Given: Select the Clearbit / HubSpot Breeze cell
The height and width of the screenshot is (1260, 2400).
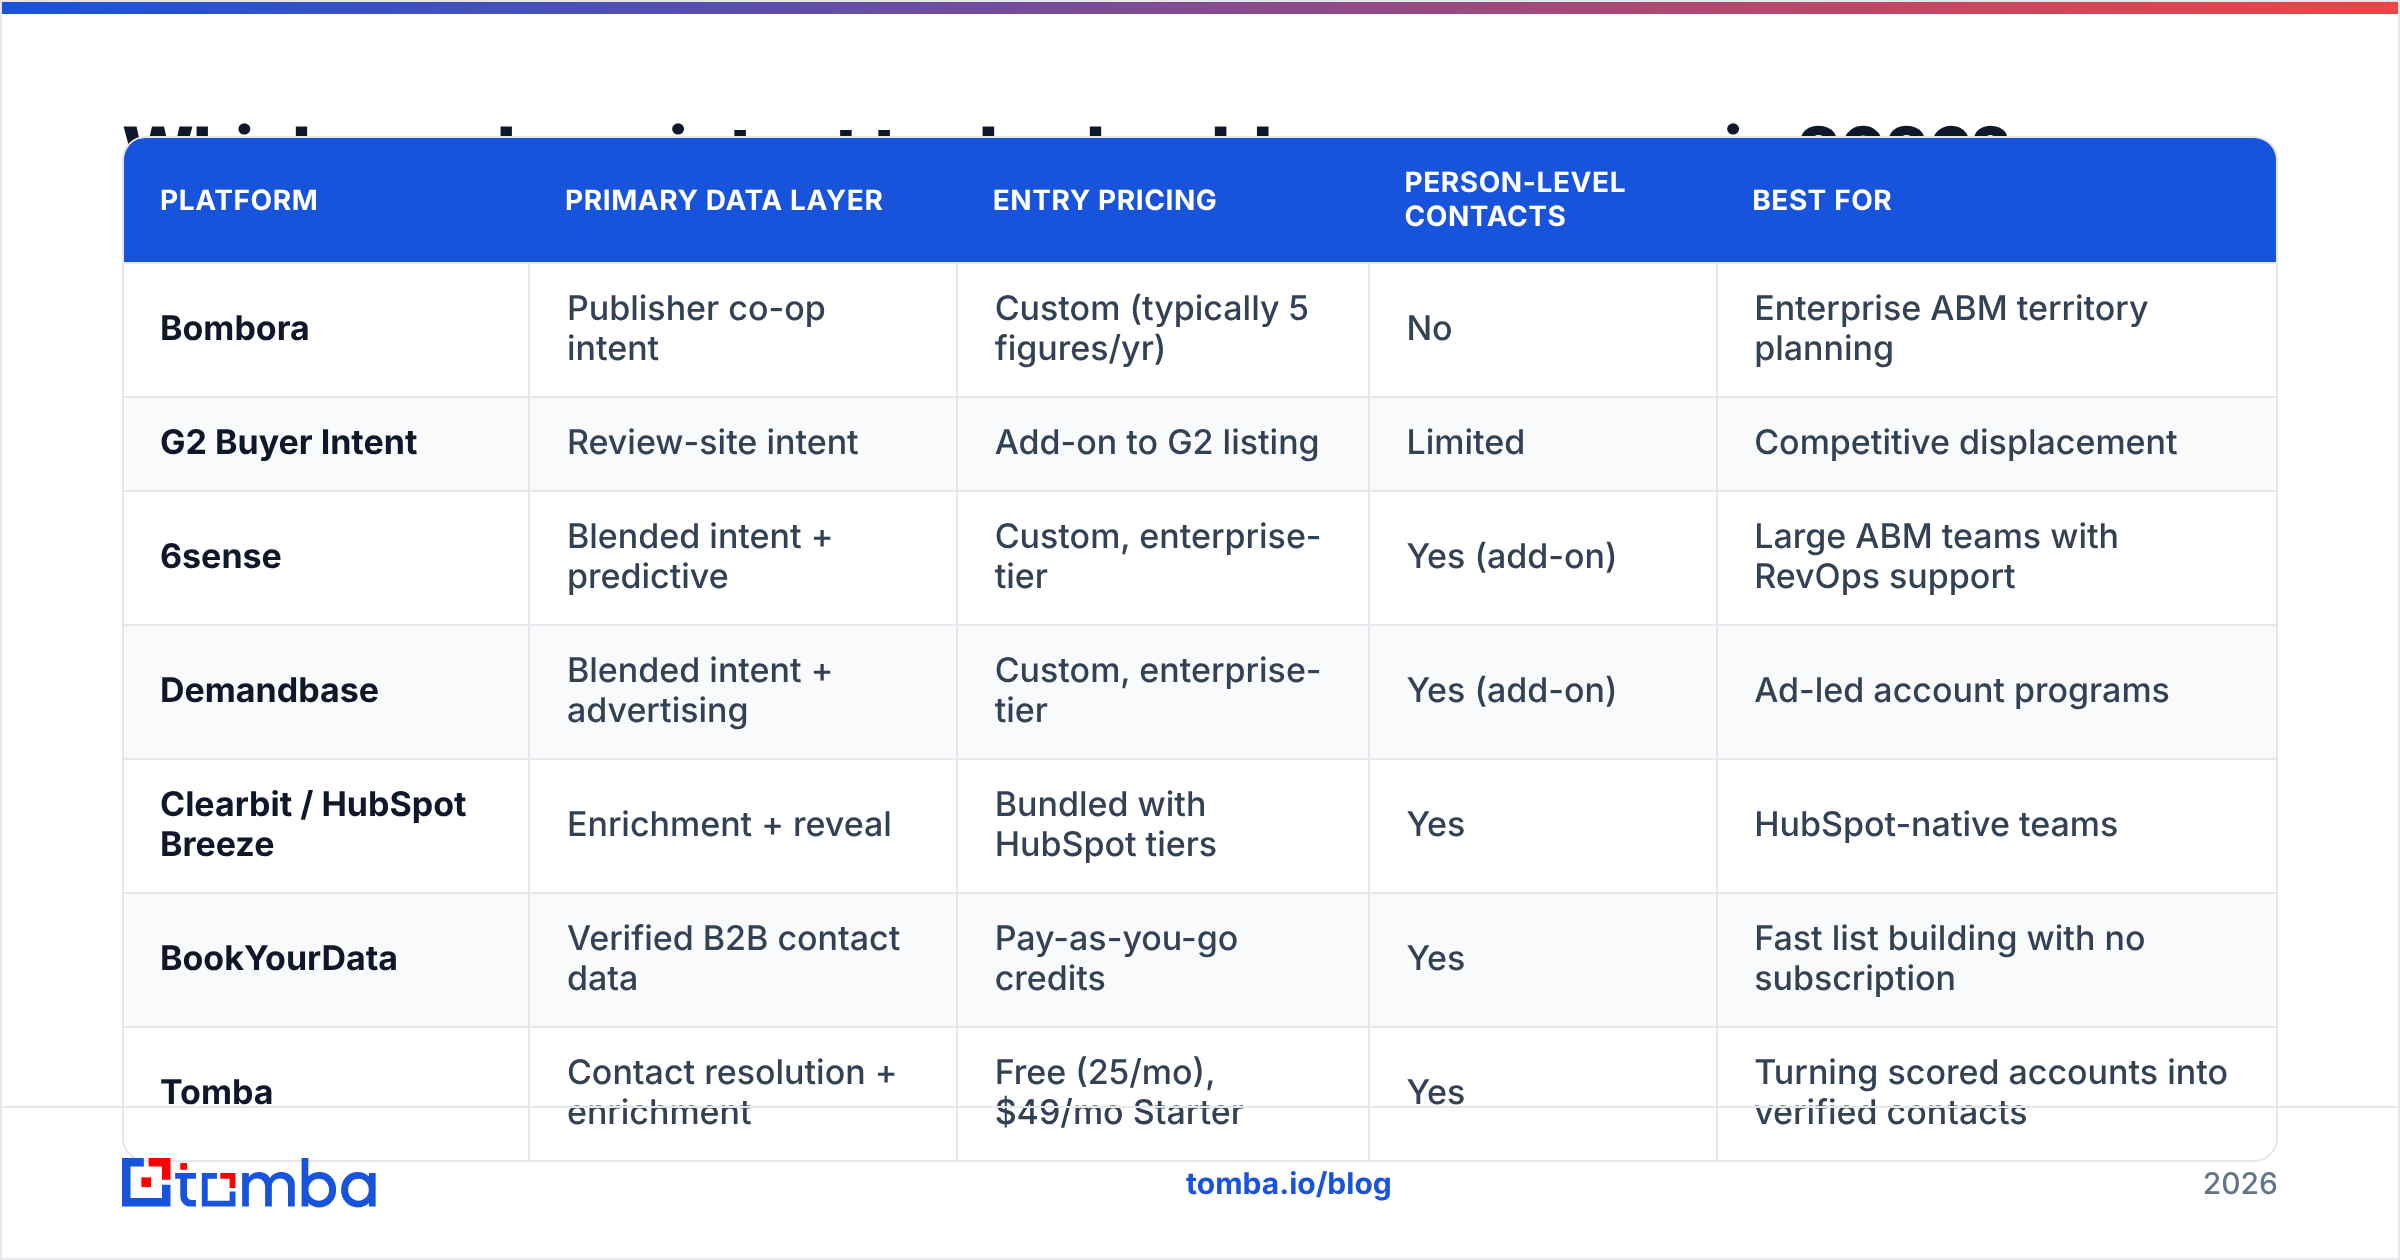Looking at the screenshot, I should point(326,825).
